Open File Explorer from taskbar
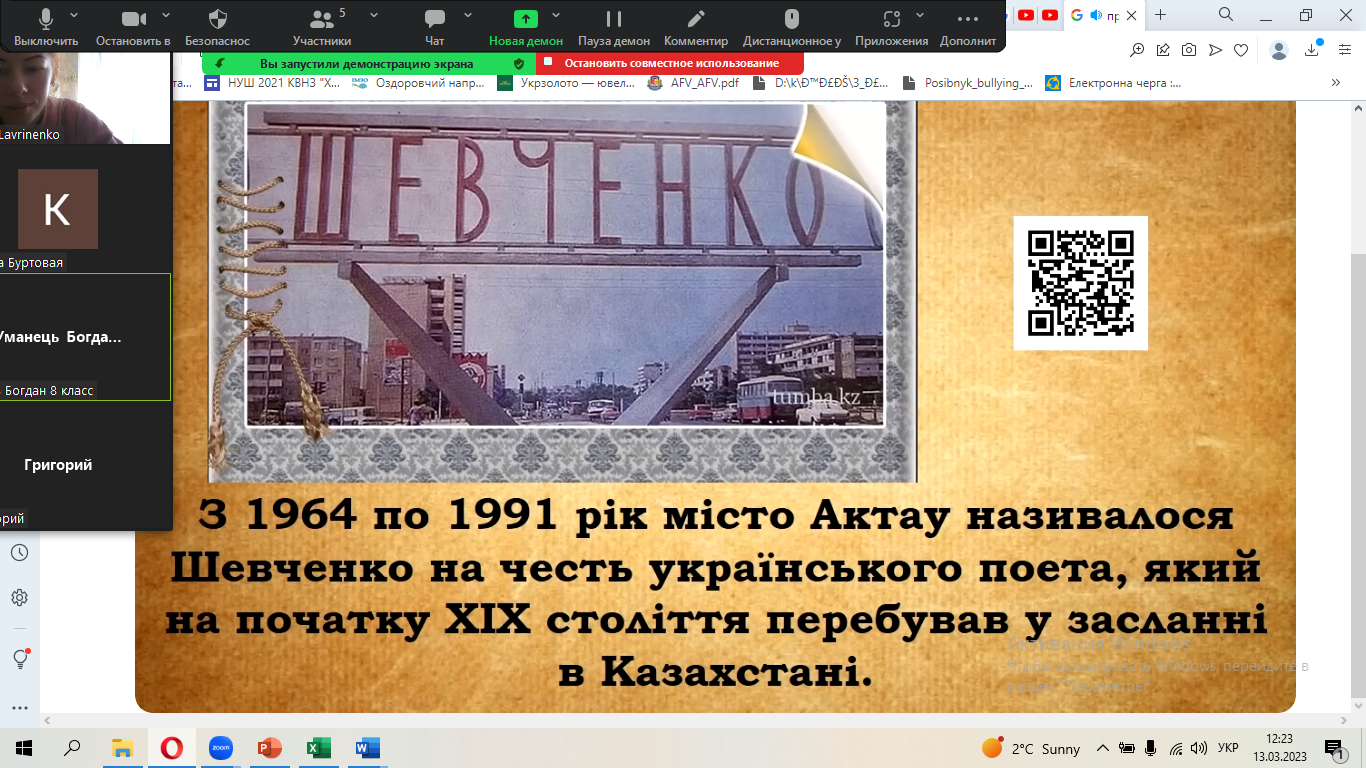This screenshot has width=1366, height=768. coord(122,747)
